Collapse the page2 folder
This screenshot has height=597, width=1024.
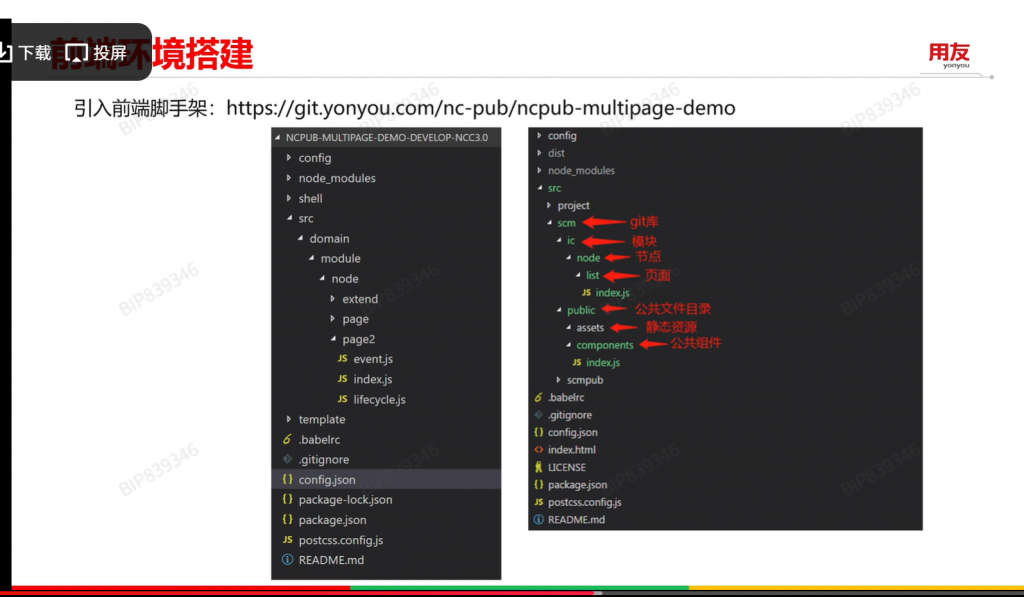click(x=333, y=339)
